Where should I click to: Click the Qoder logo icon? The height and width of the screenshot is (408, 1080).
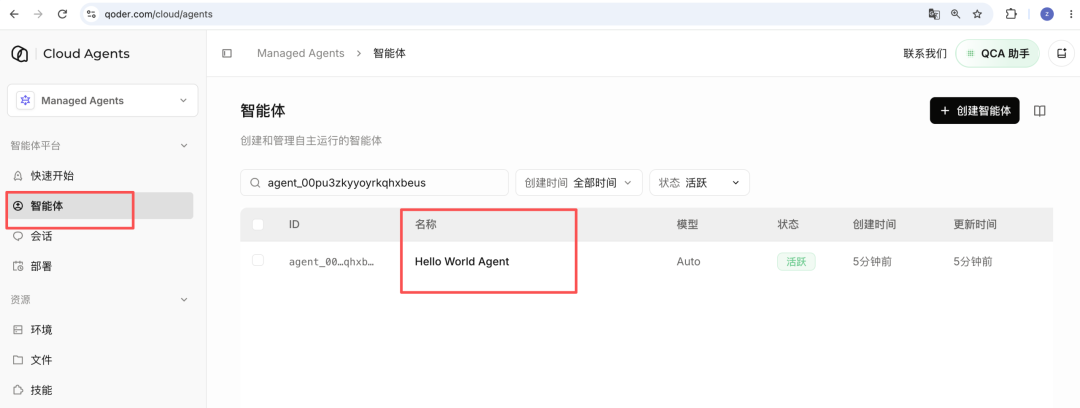(x=19, y=54)
